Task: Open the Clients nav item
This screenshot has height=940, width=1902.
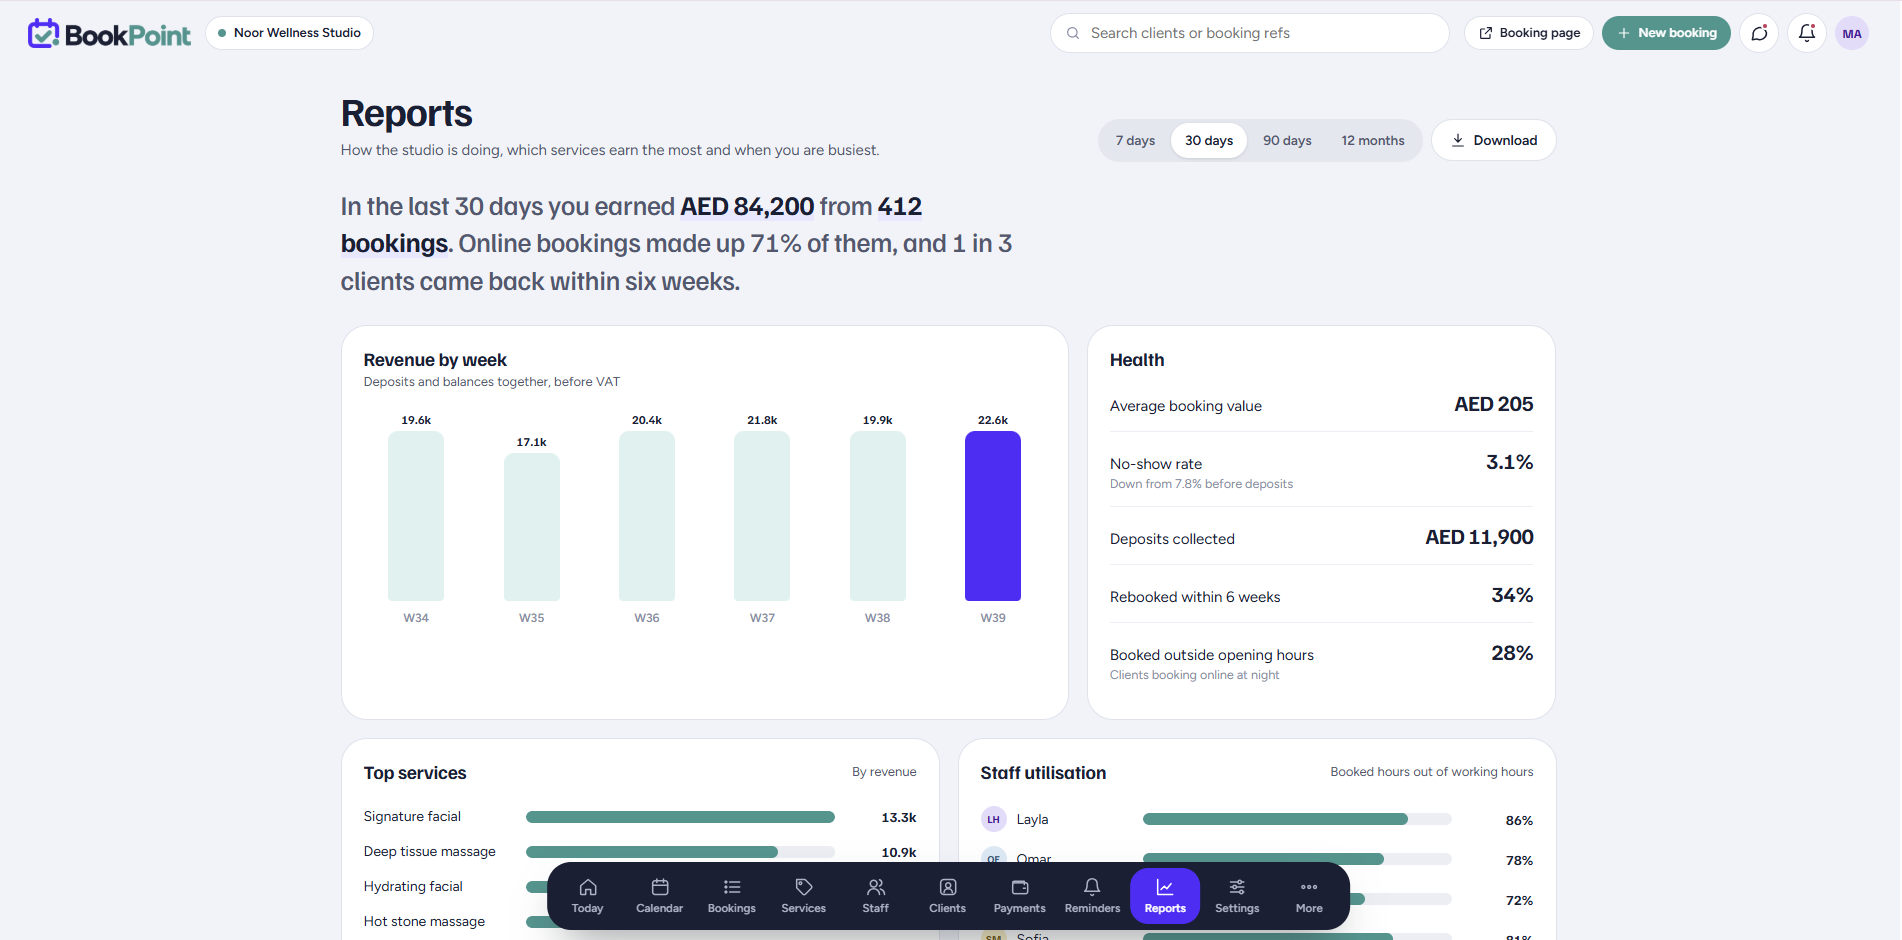Action: click(948, 896)
